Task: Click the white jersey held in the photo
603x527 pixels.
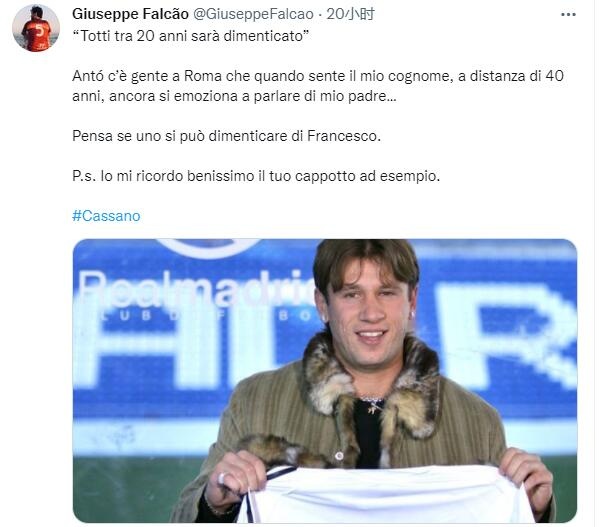Action: 390,495
